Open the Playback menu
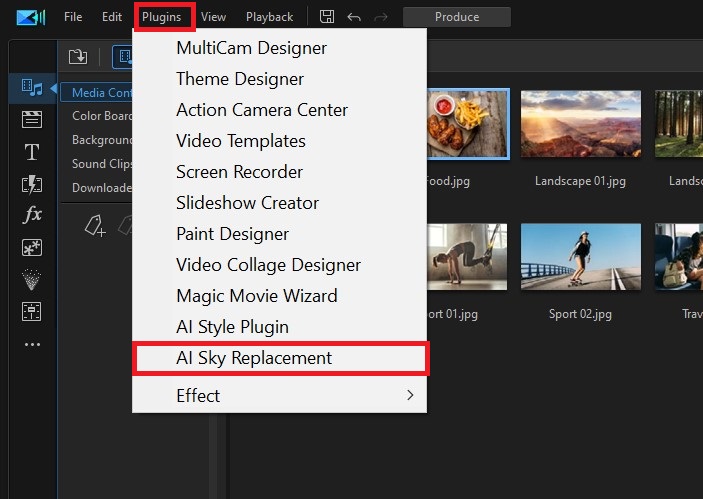The image size is (703, 499). tap(270, 16)
